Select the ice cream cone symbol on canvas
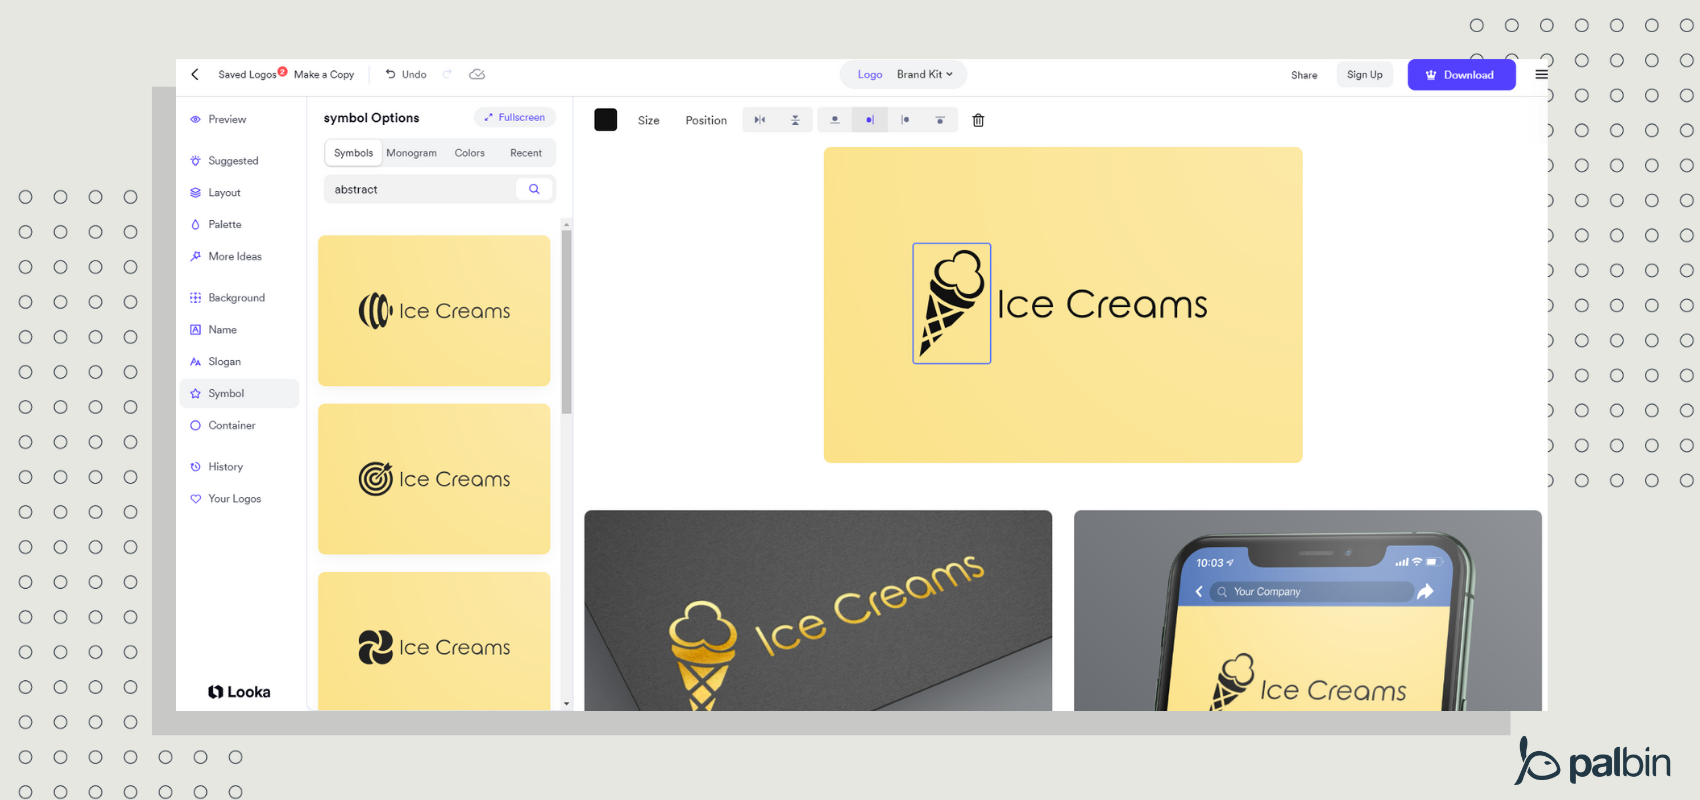 pyautogui.click(x=952, y=303)
